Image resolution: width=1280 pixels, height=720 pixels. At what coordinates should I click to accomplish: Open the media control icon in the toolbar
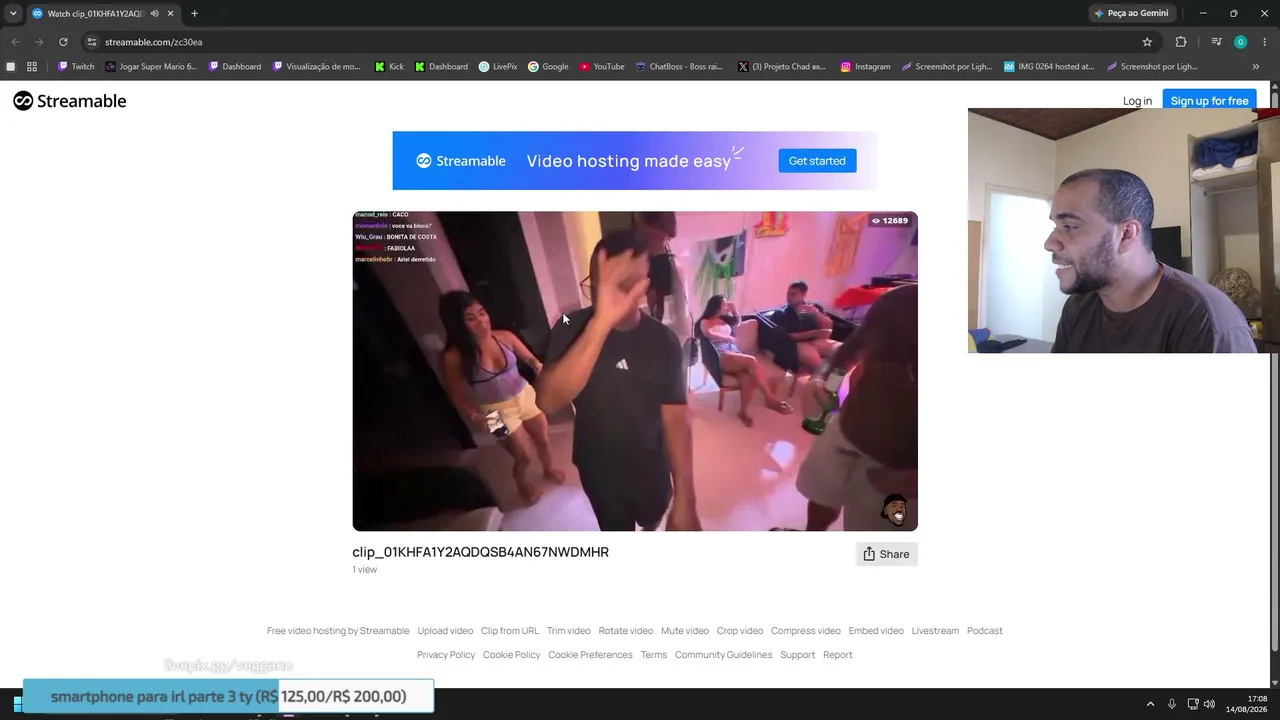click(1216, 42)
